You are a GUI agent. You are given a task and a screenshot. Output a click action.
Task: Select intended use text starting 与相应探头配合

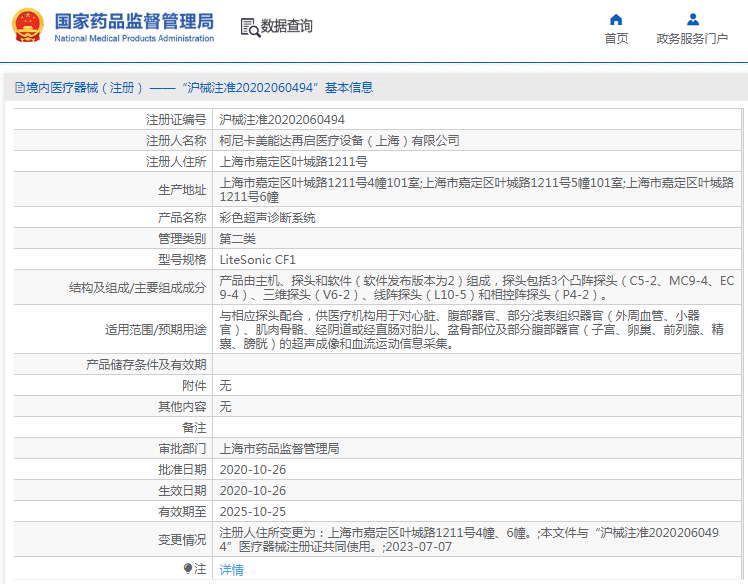pos(472,330)
